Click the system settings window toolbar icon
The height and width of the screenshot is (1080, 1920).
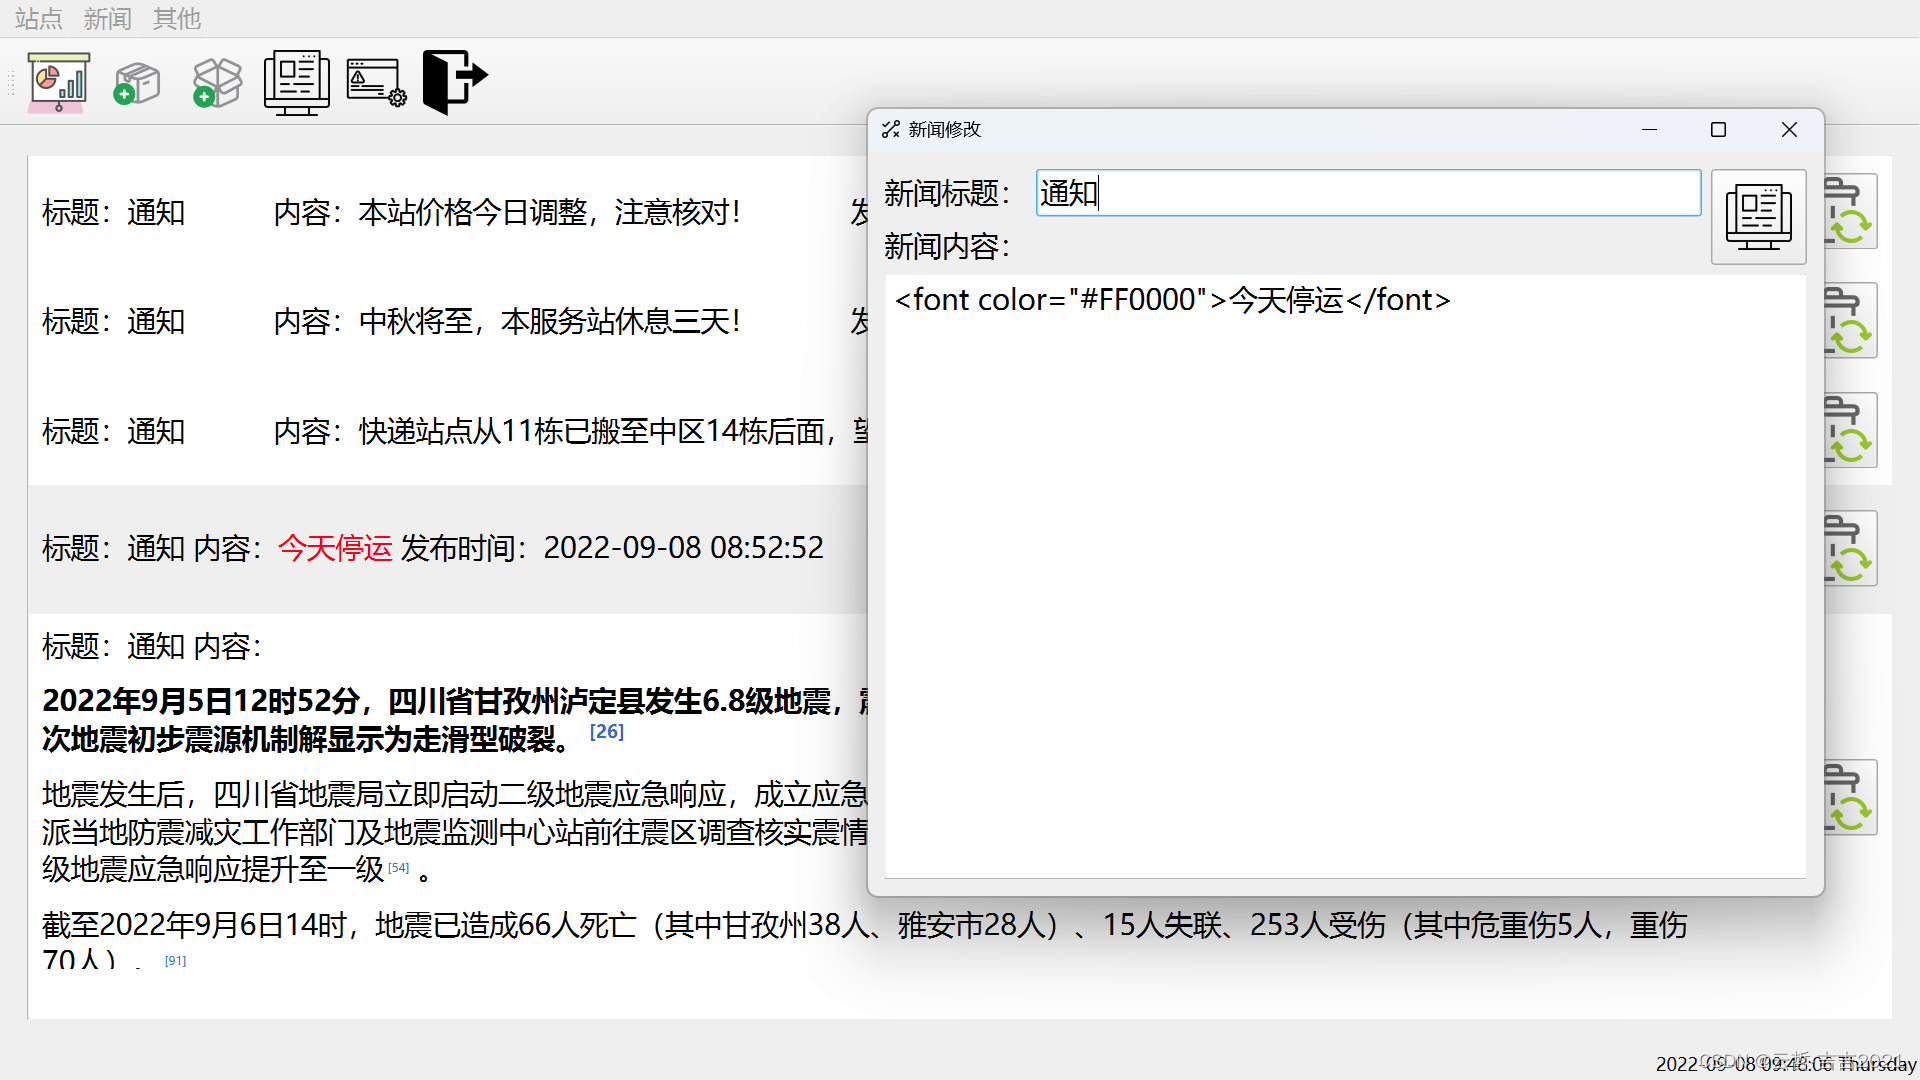pyautogui.click(x=376, y=83)
